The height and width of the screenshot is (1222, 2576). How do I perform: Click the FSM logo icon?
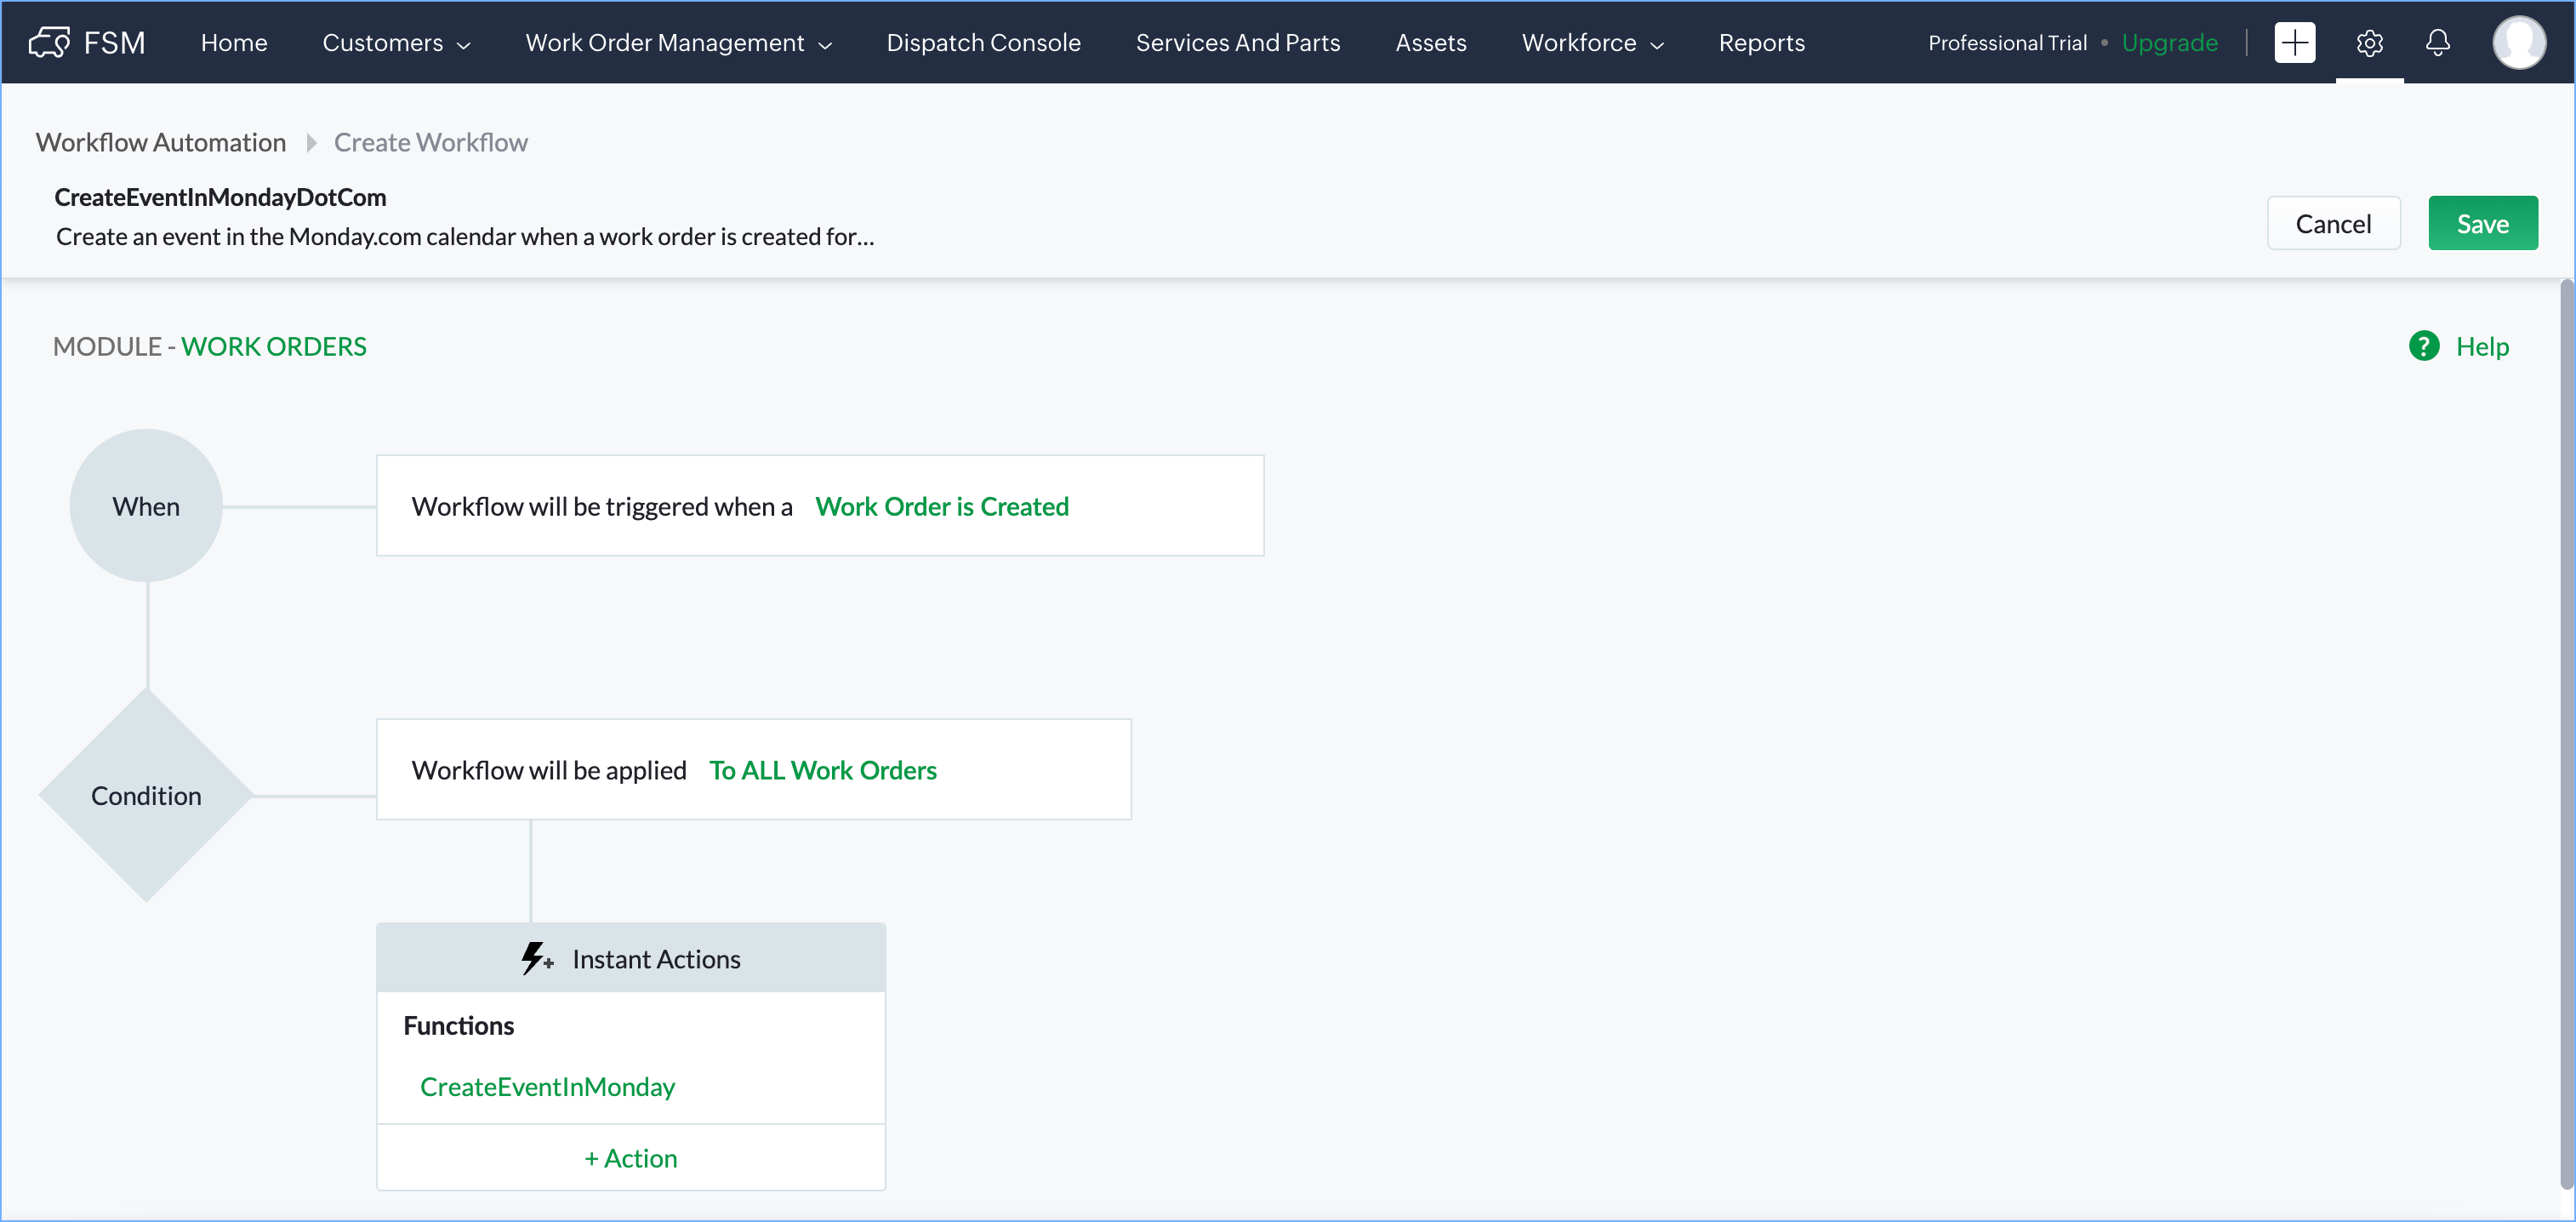[49, 42]
